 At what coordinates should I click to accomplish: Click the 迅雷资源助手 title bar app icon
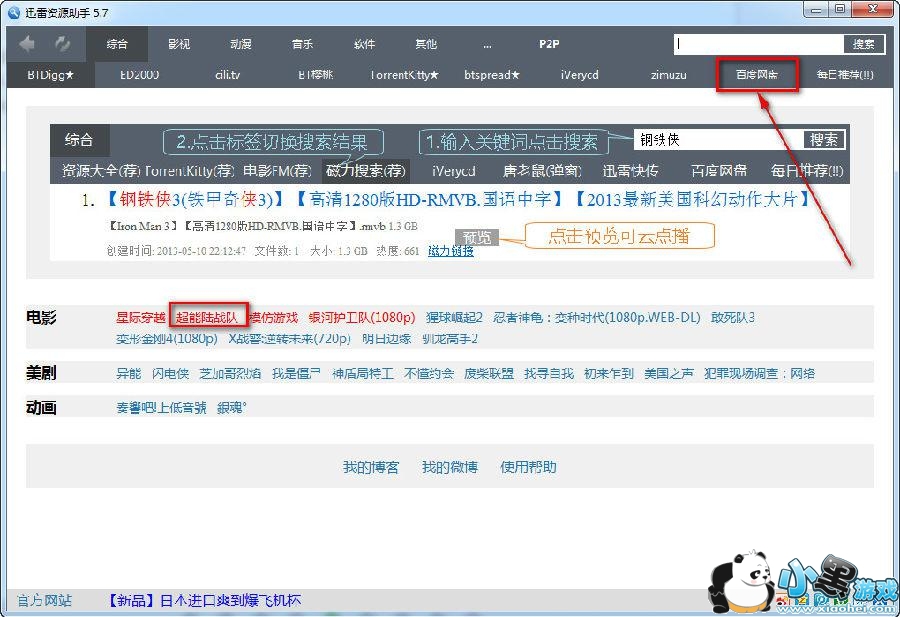[x=14, y=12]
